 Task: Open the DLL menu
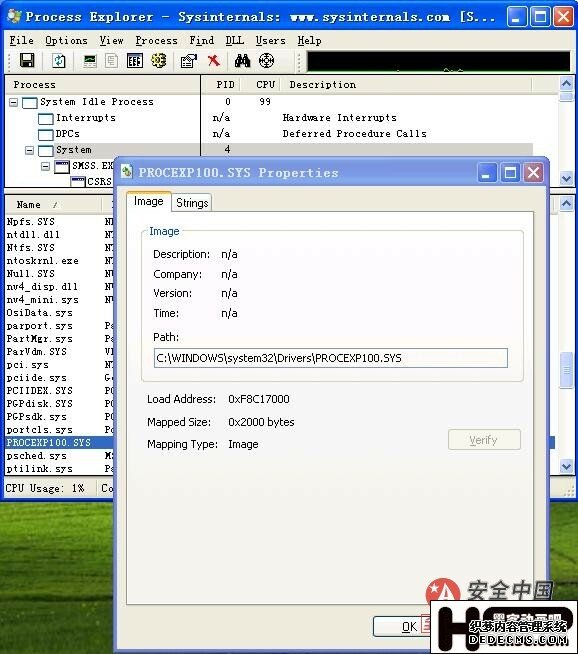(x=235, y=40)
